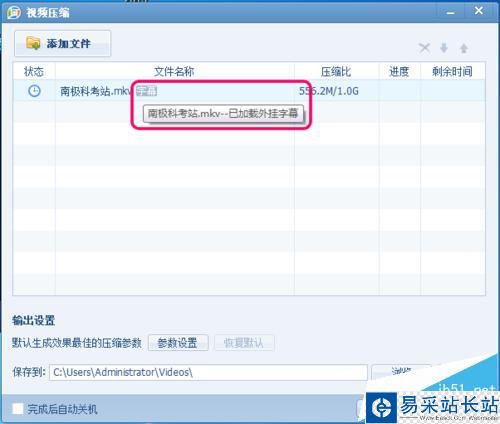Minimize the 视频压缩 window
The height and width of the screenshot is (424, 500).
[x=450, y=12]
